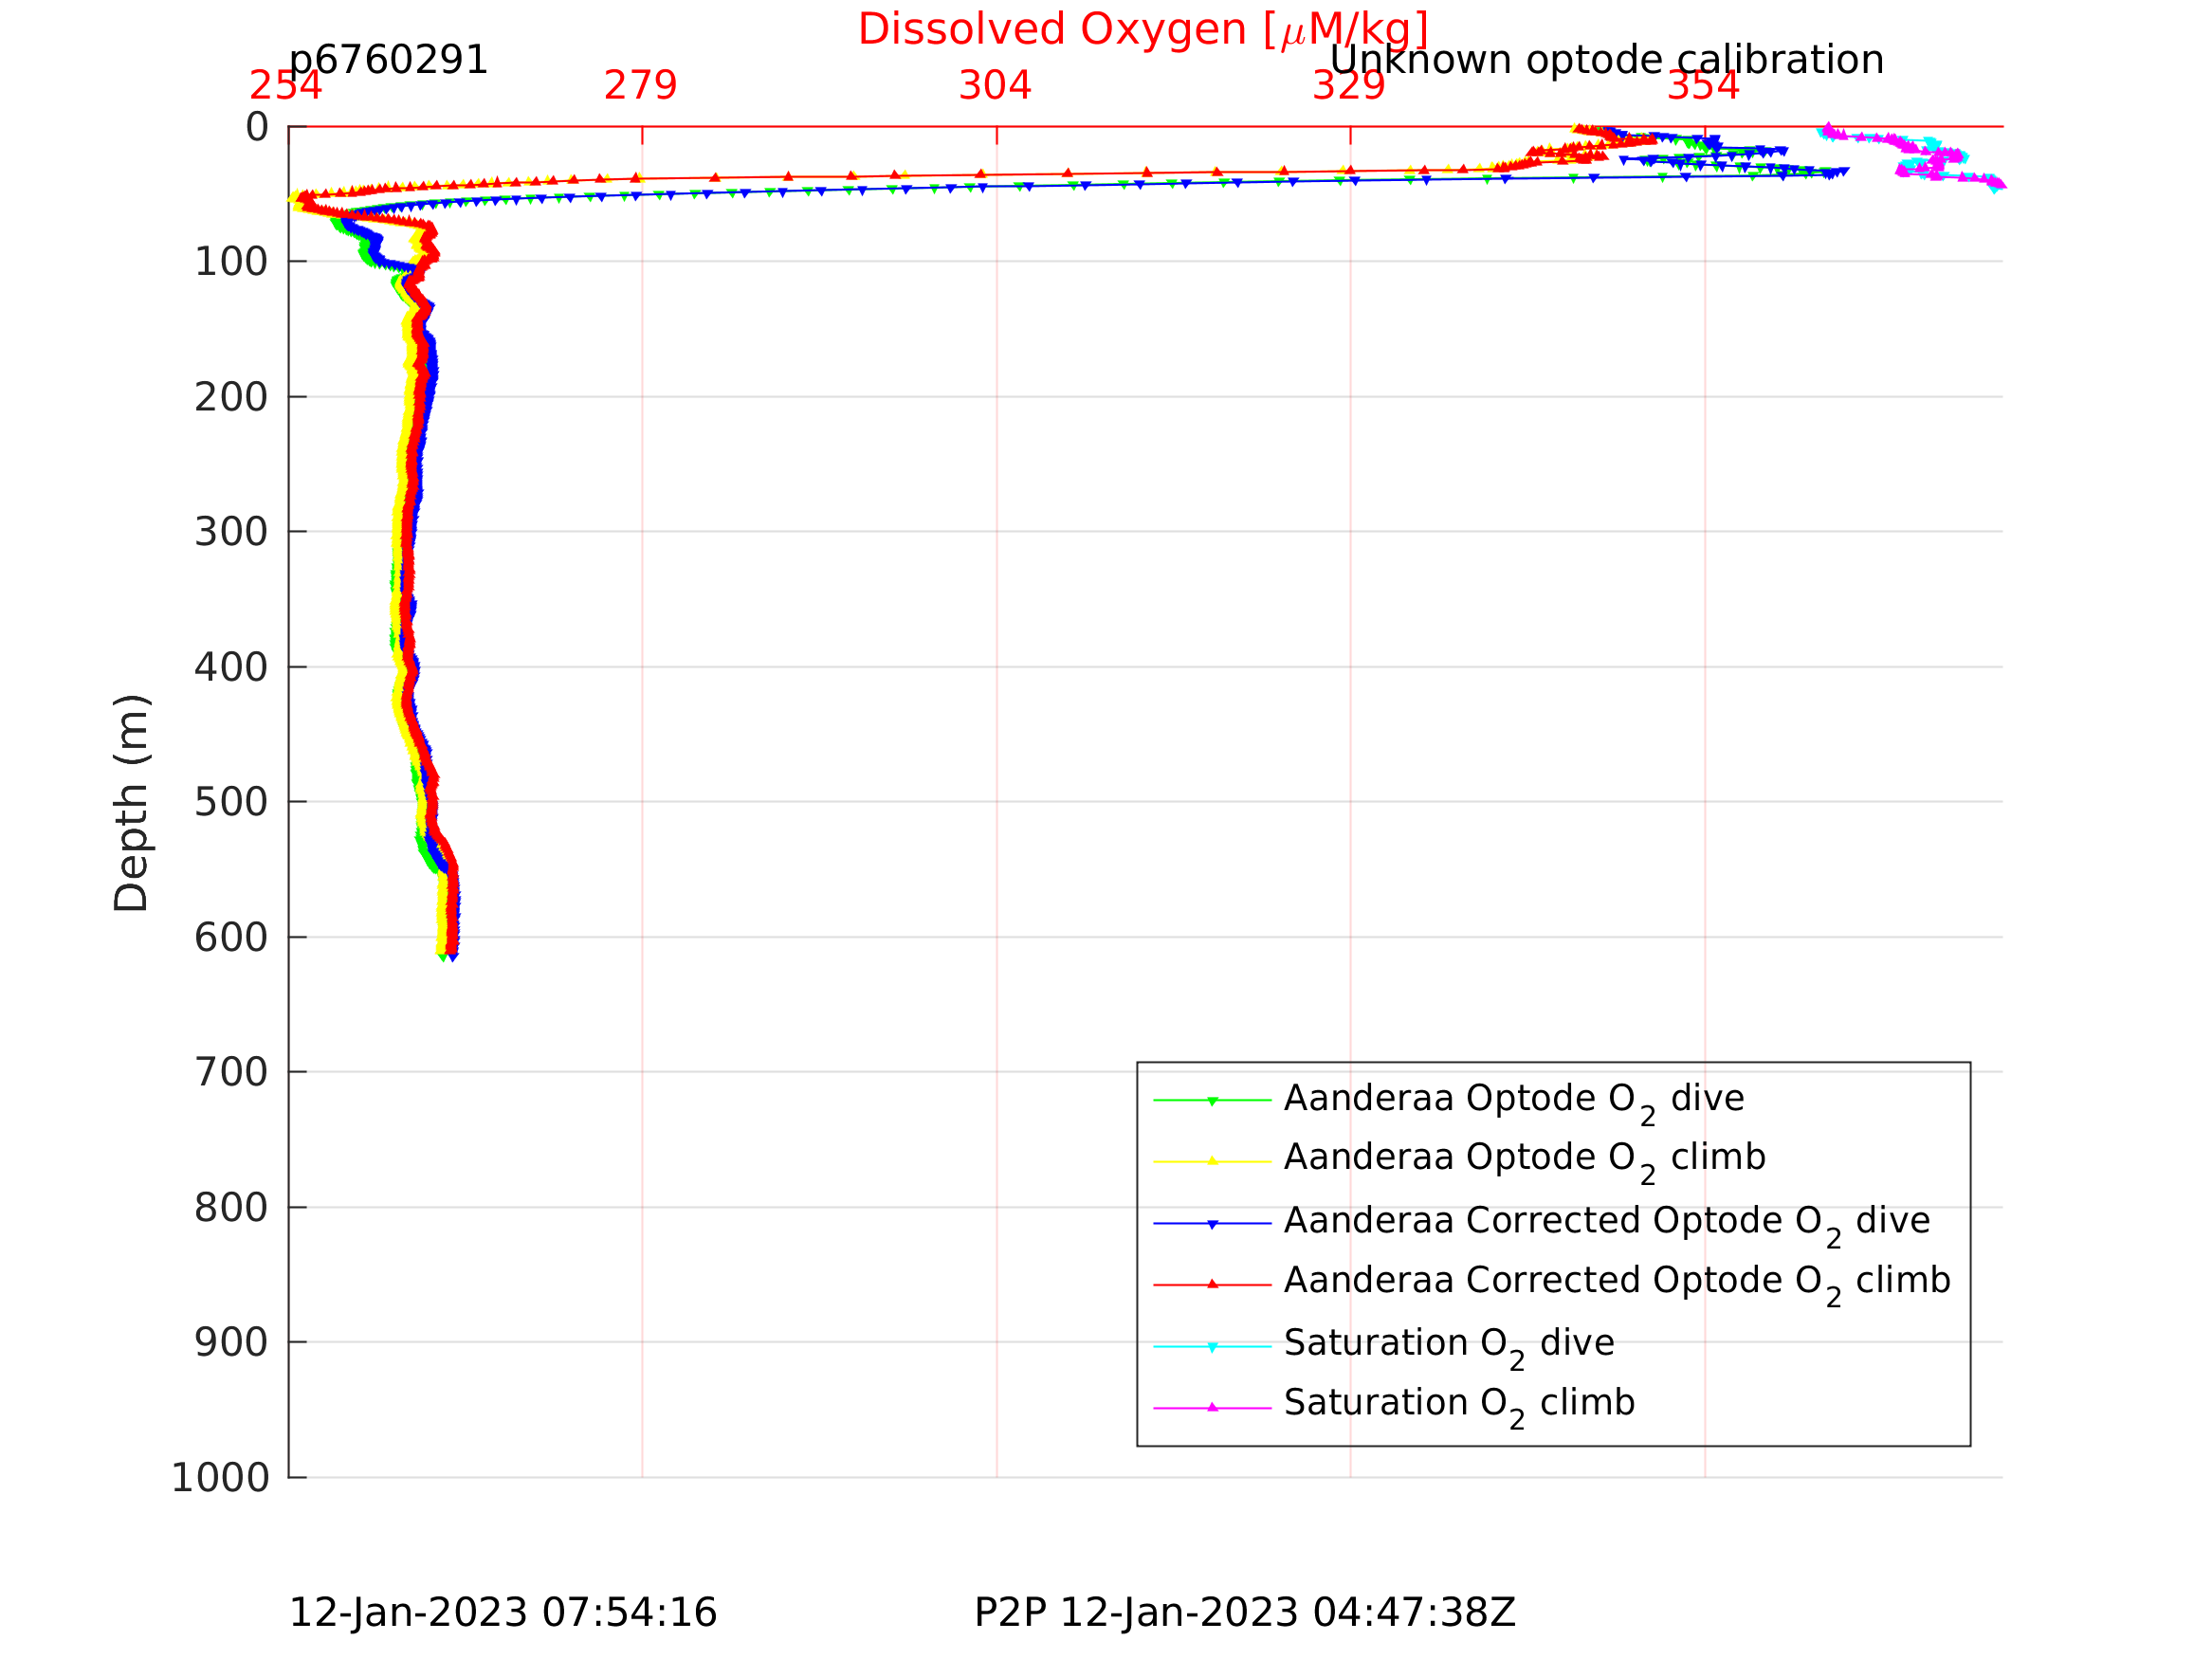
Task: Click the '200' depth tick label
Action: coord(231,397)
